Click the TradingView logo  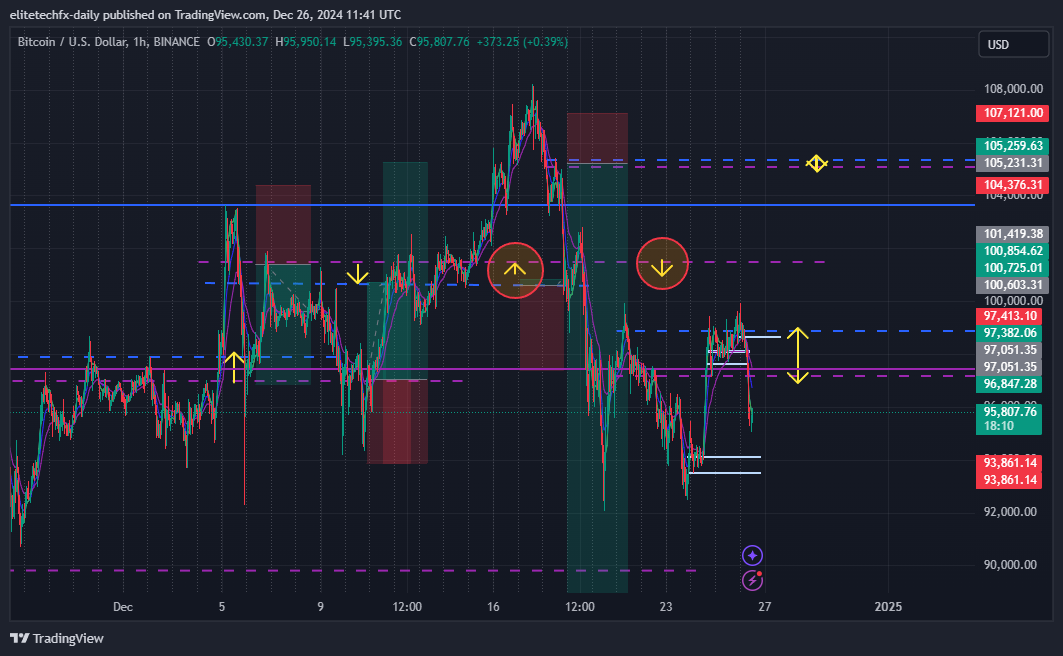coord(57,638)
